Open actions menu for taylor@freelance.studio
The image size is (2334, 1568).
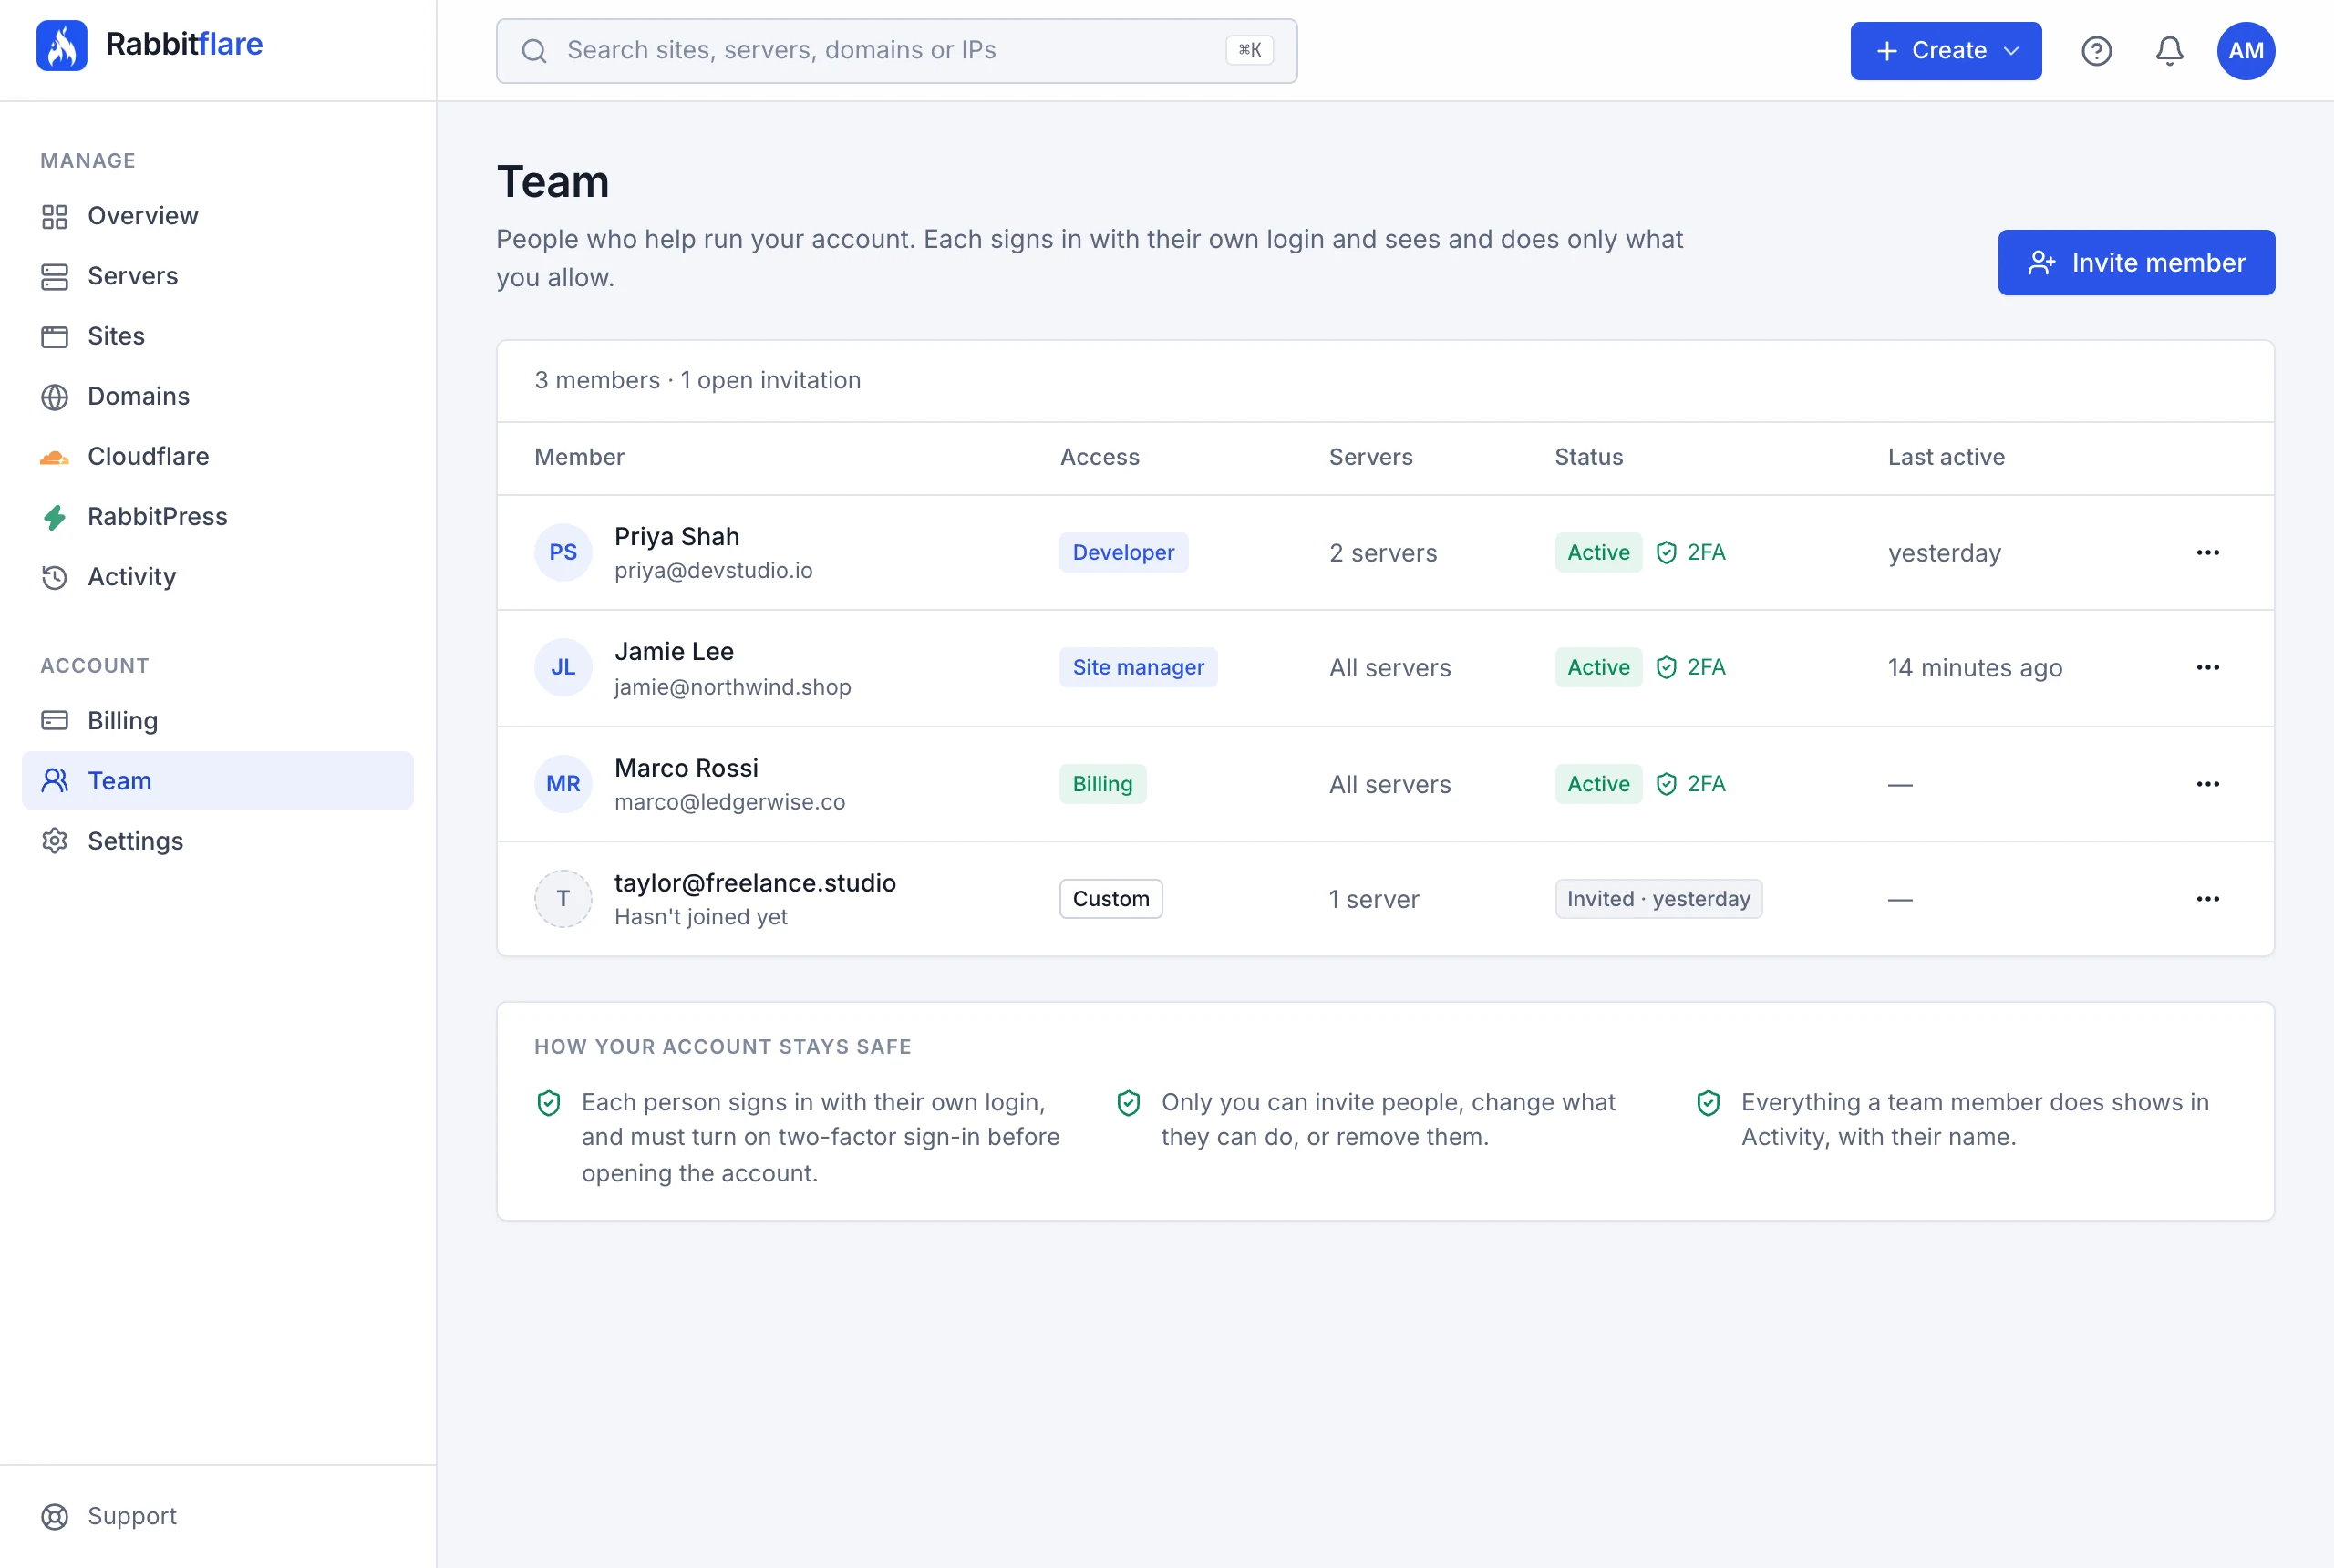[2207, 899]
